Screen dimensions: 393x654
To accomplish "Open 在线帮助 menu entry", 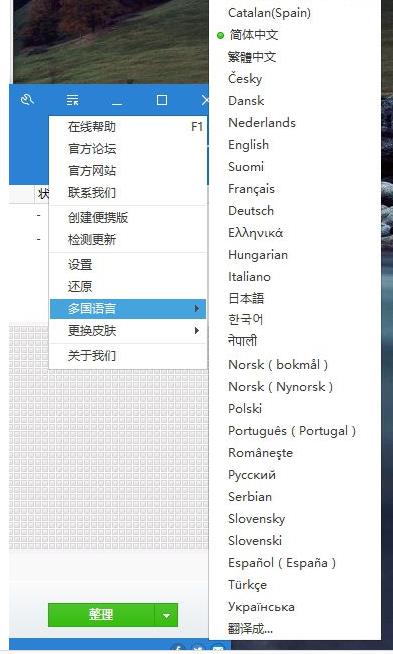I will 128,127.
